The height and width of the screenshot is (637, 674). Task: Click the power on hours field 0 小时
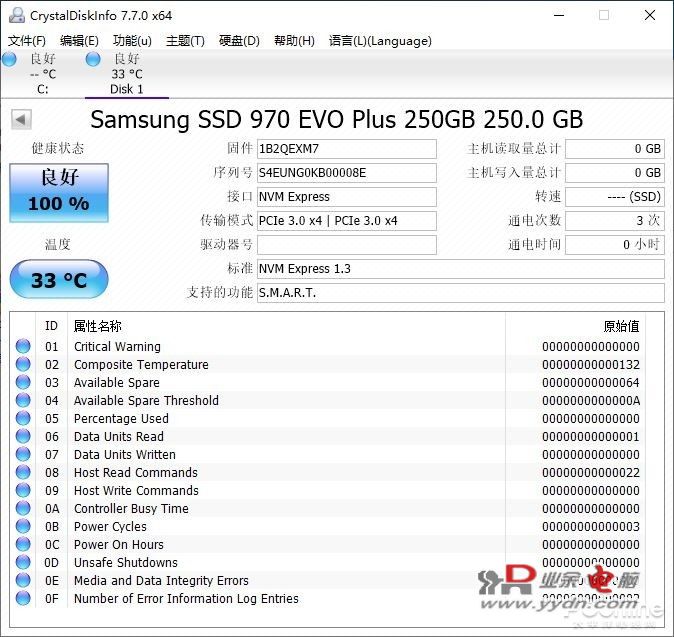pyautogui.click(x=615, y=245)
